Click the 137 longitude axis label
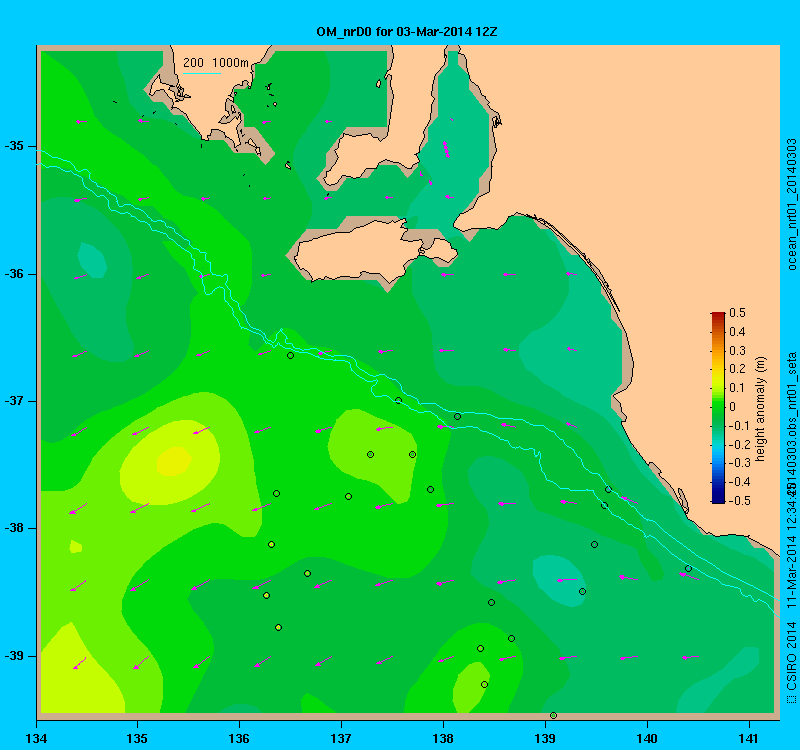Viewport: 800px width, 750px height. coord(341,738)
